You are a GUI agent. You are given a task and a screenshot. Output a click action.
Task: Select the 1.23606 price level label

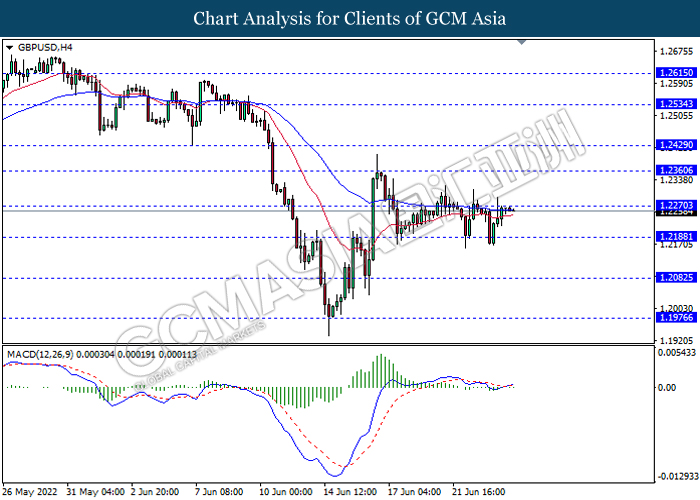tap(676, 170)
